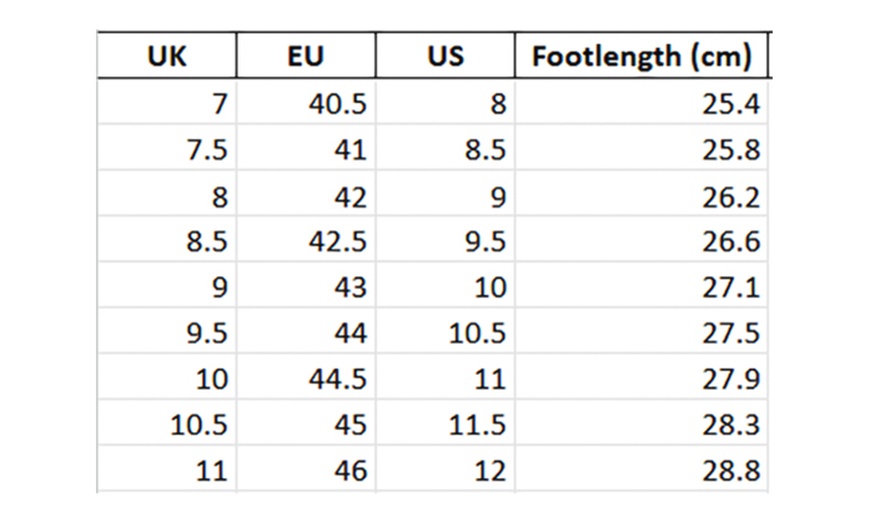Click the UK column header
The height and width of the screenshot is (524, 870).
coord(166,56)
